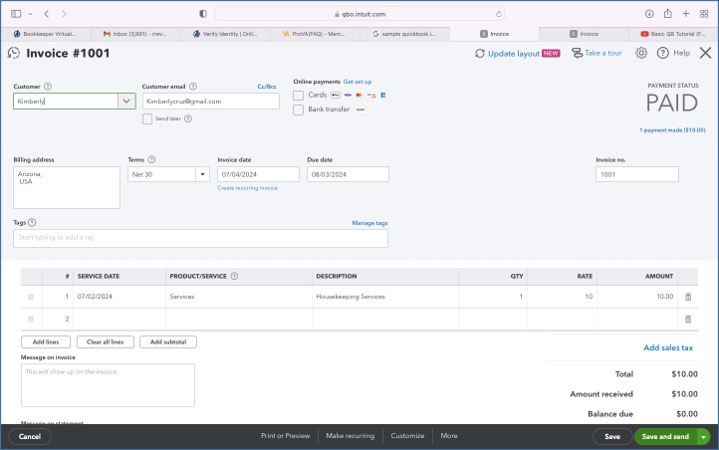Open invoice history clock icon beside title

click(x=14, y=53)
